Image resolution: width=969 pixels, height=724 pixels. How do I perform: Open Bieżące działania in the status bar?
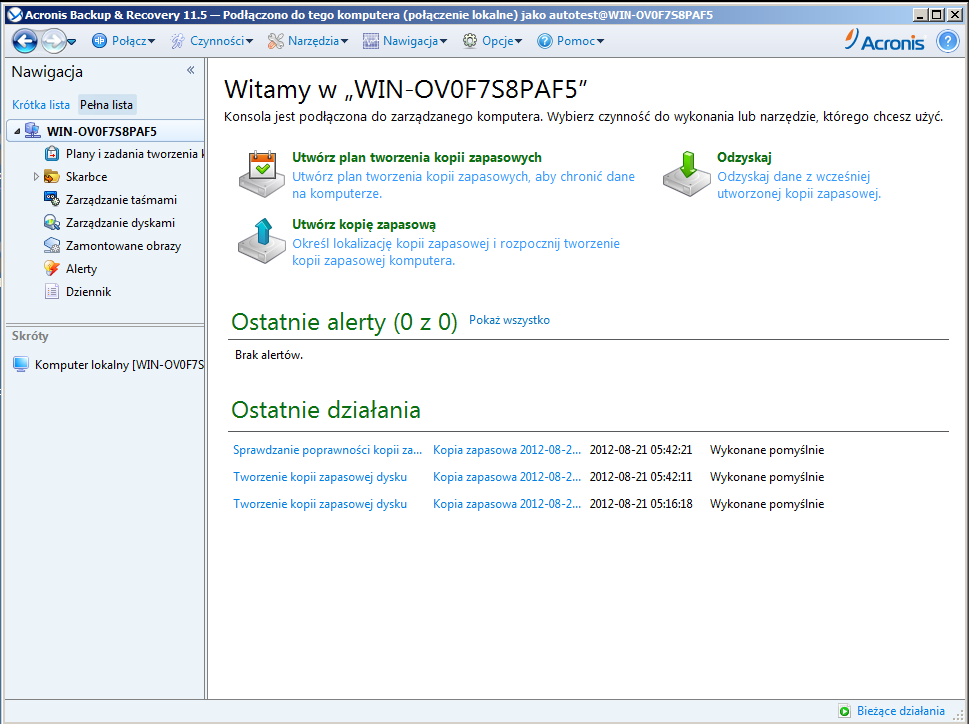[900, 711]
